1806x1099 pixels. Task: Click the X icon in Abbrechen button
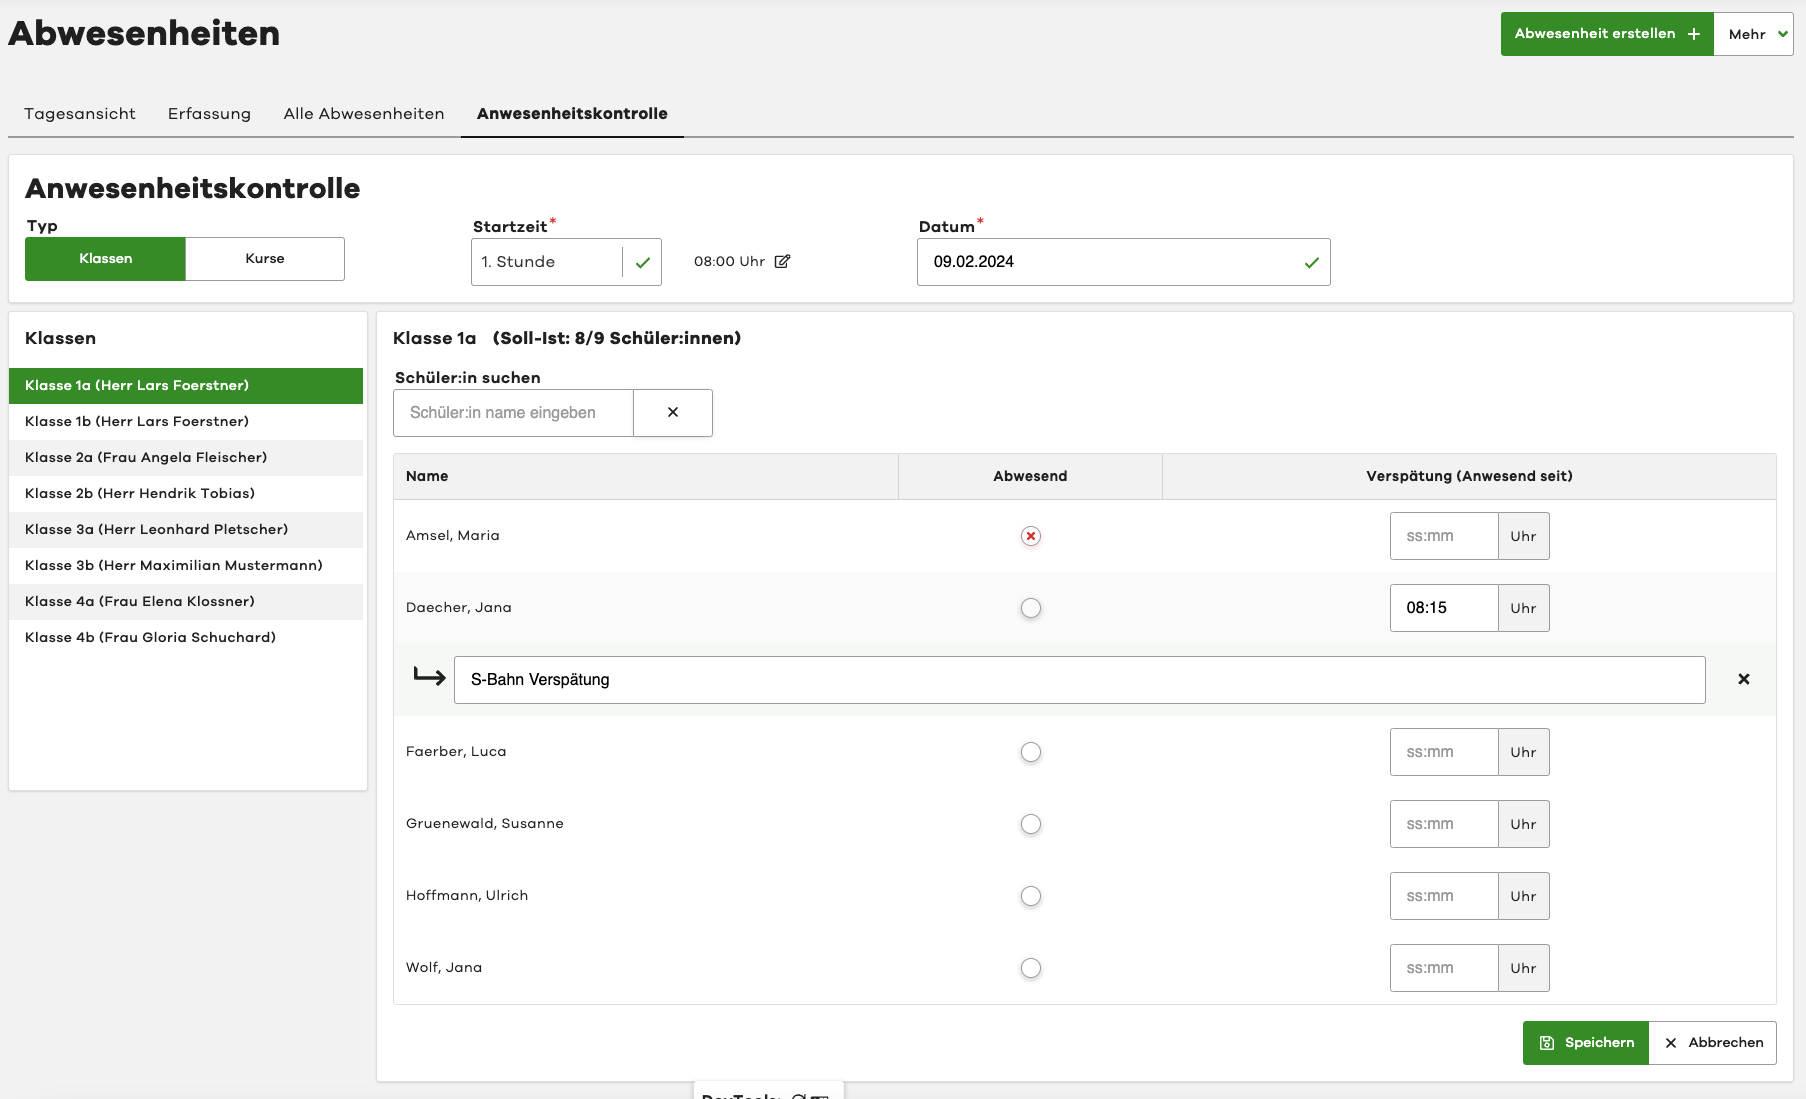coord(1671,1043)
